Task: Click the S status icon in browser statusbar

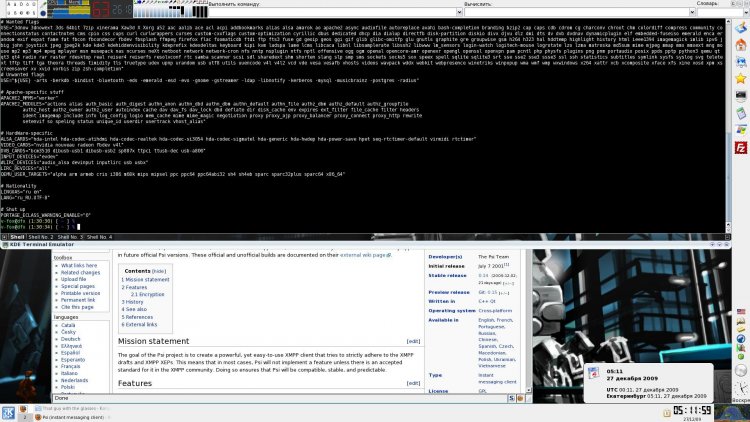Action: tap(511, 398)
